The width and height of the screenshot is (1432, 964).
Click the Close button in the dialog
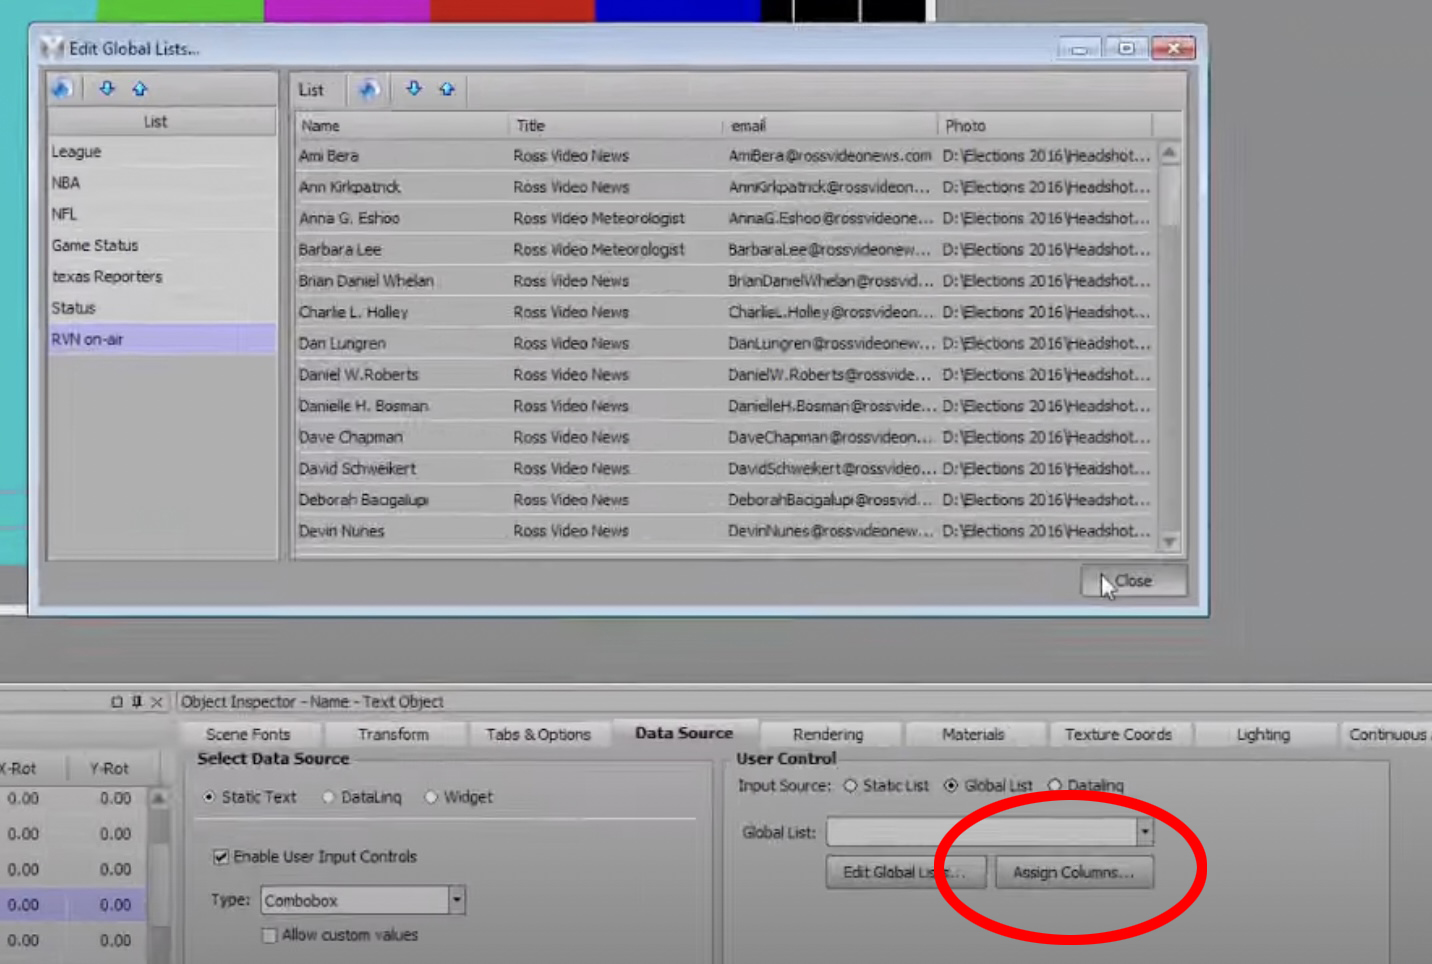click(1134, 581)
